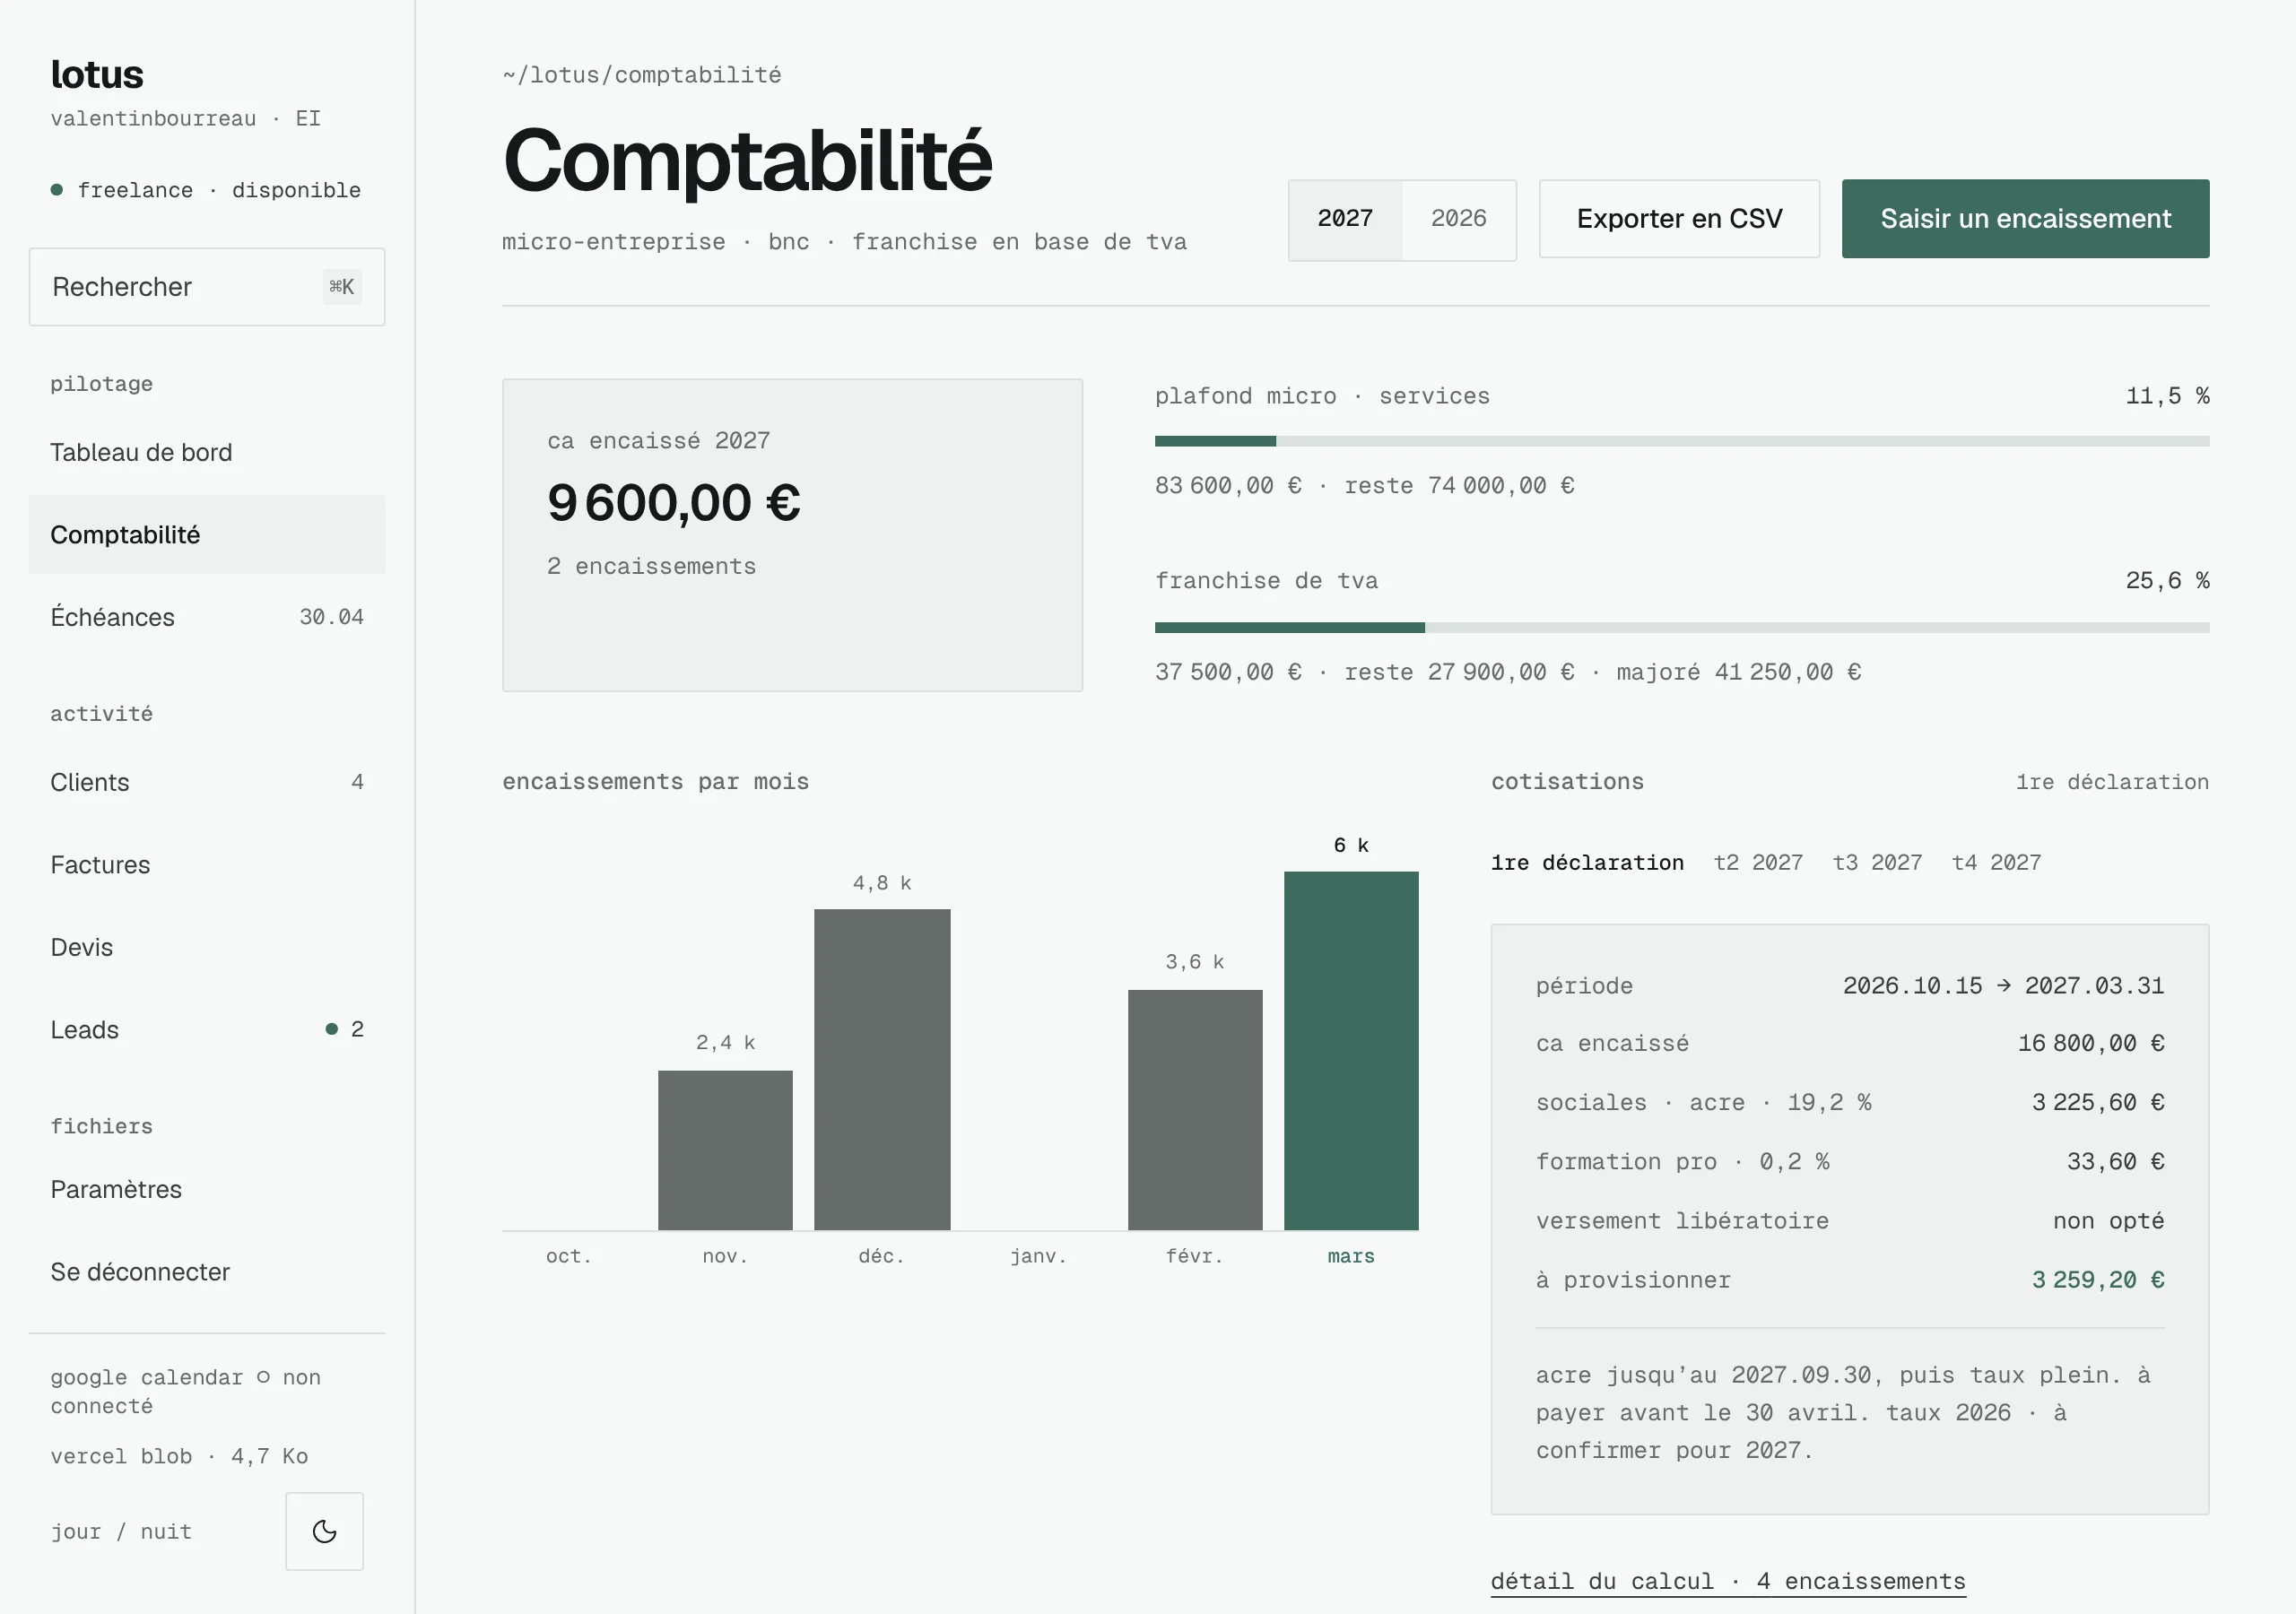Open Paramètres in sidebar
Viewport: 2296px width, 1614px height.
coord(207,1189)
